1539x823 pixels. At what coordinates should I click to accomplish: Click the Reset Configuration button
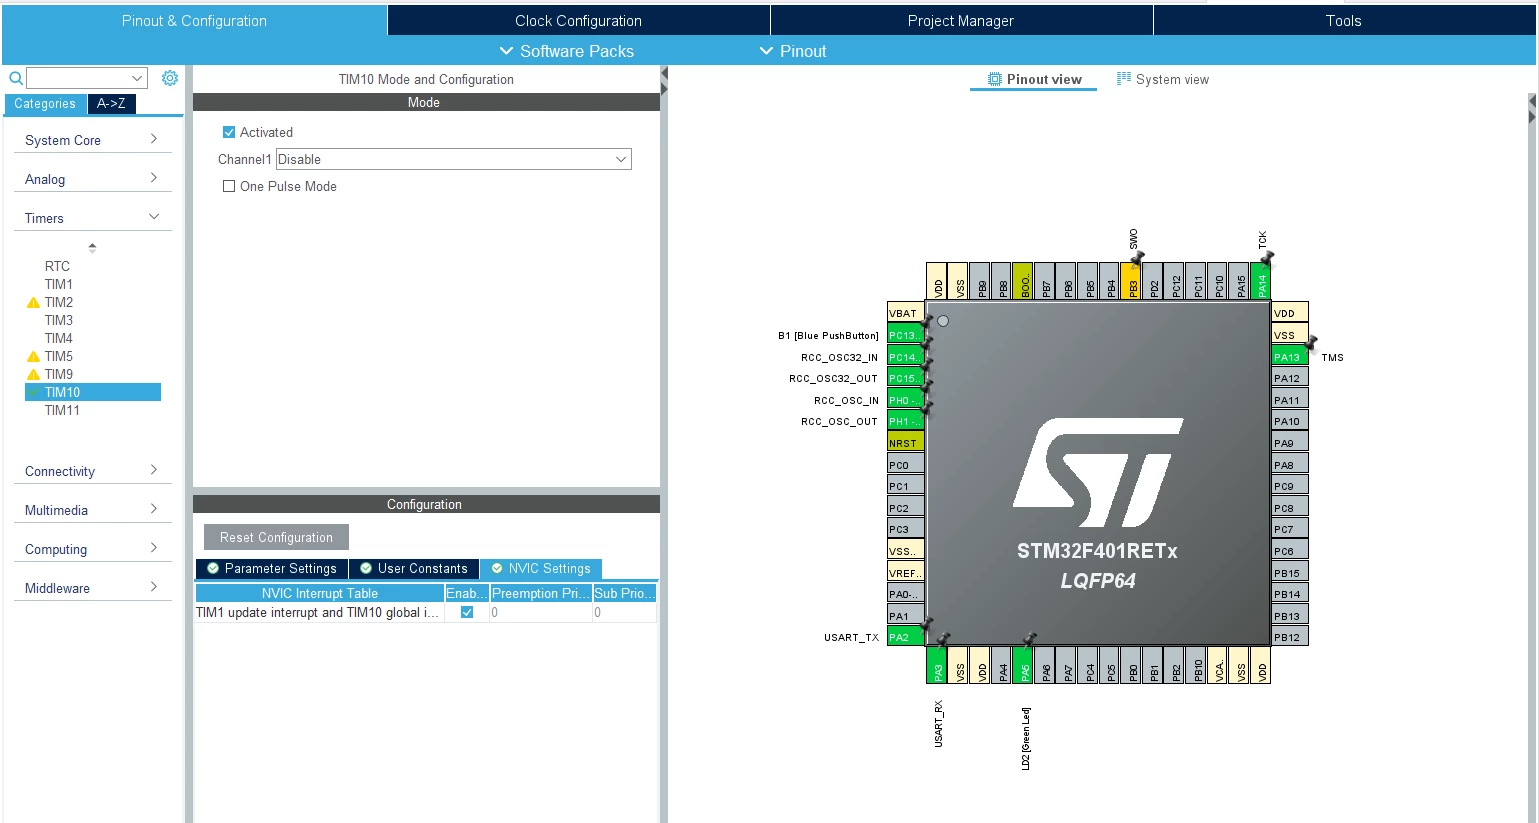[x=277, y=537]
